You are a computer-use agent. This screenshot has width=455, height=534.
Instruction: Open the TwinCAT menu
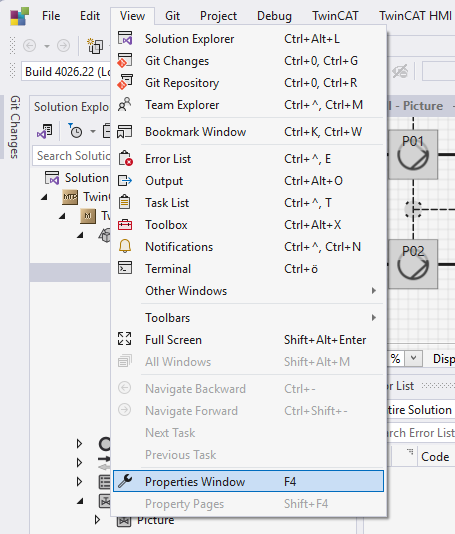(x=335, y=16)
